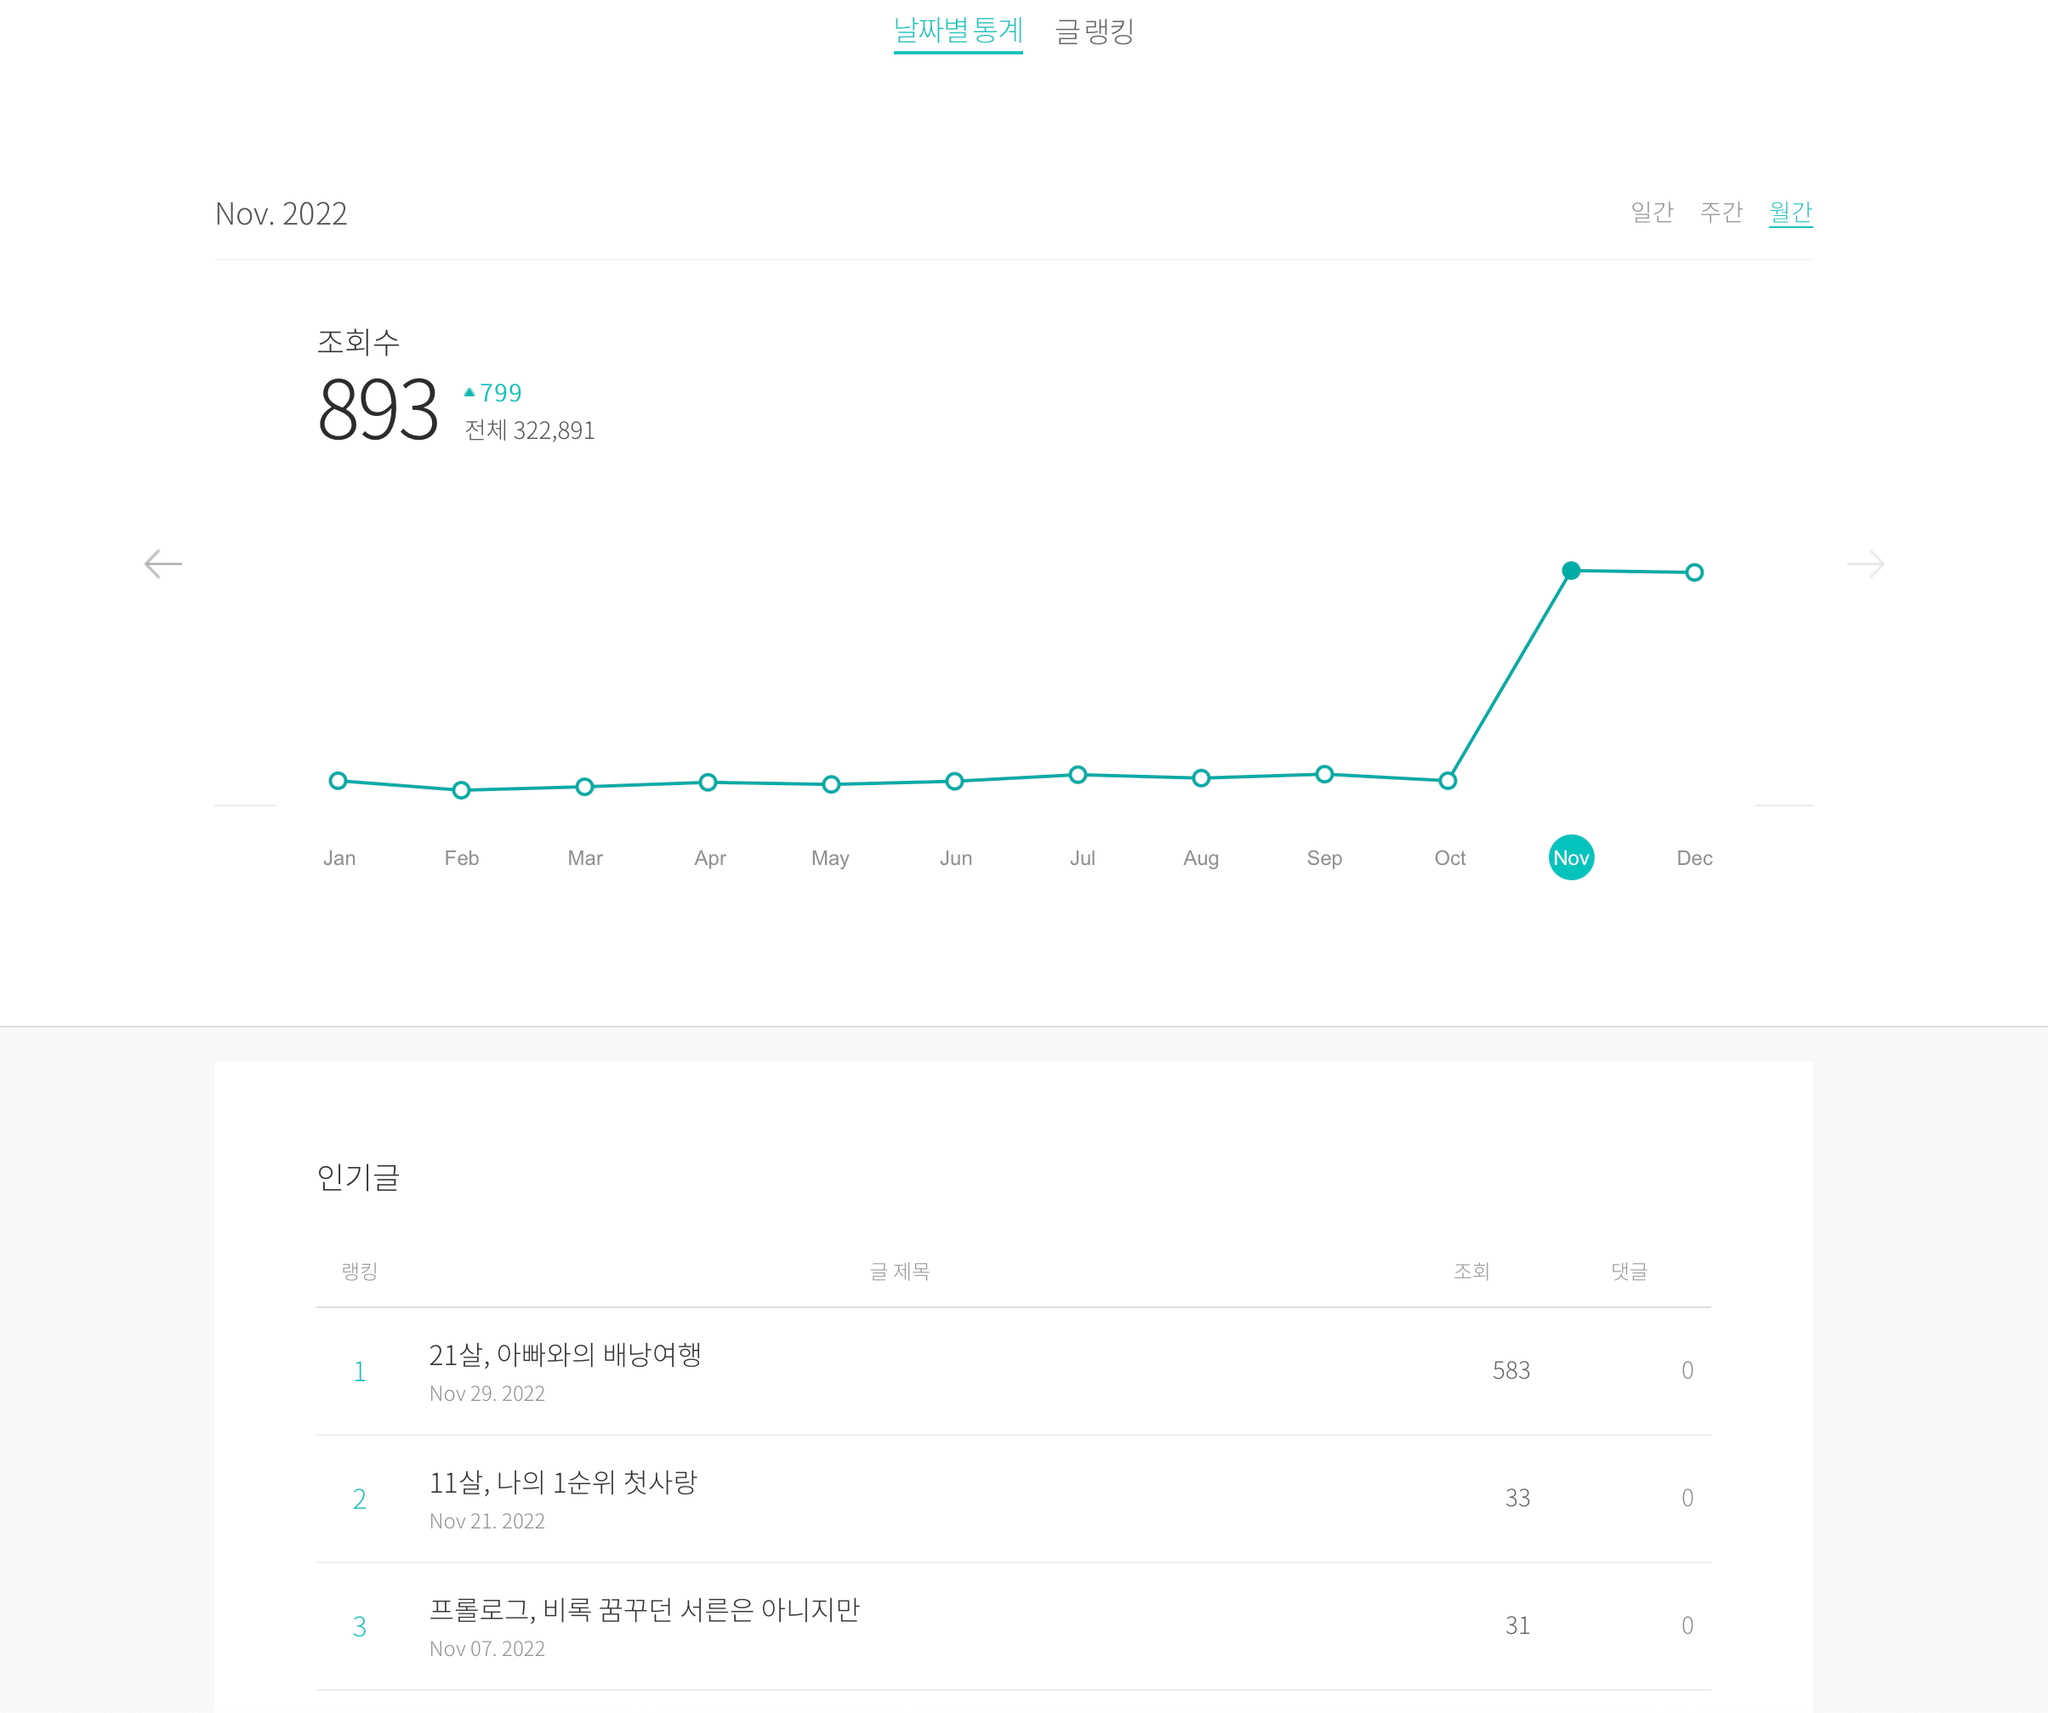Select the 주간 weekly view
Viewport: 2048px width, 1713px height.
(x=1721, y=212)
